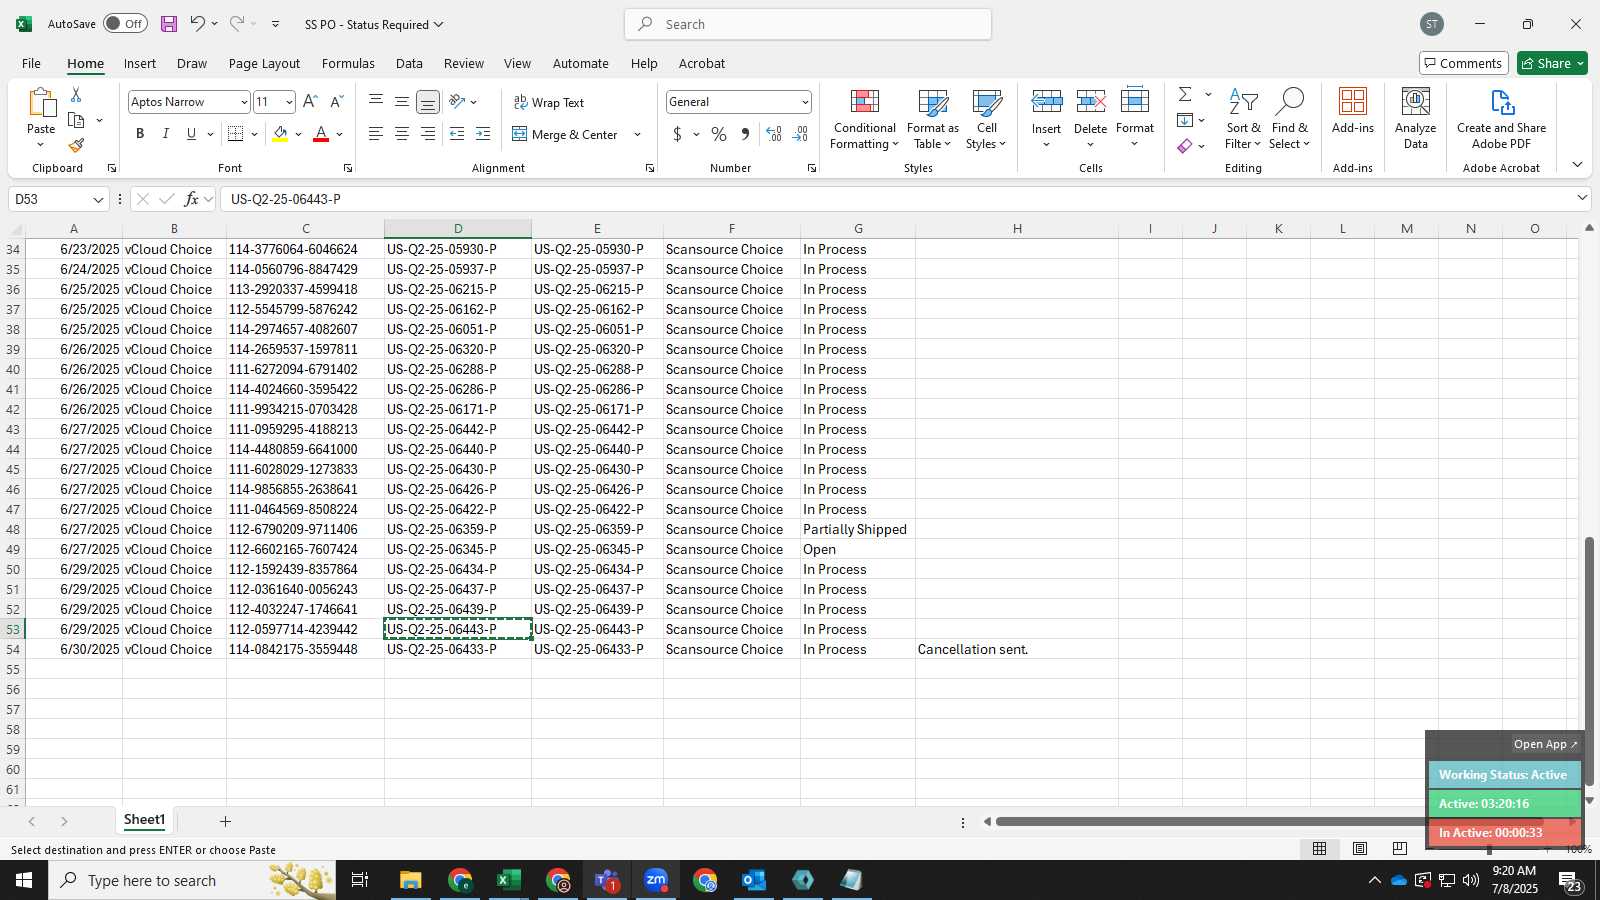Click the Decrease Decimal icon
Viewport: 1600px width, 900px height.
pos(800,134)
